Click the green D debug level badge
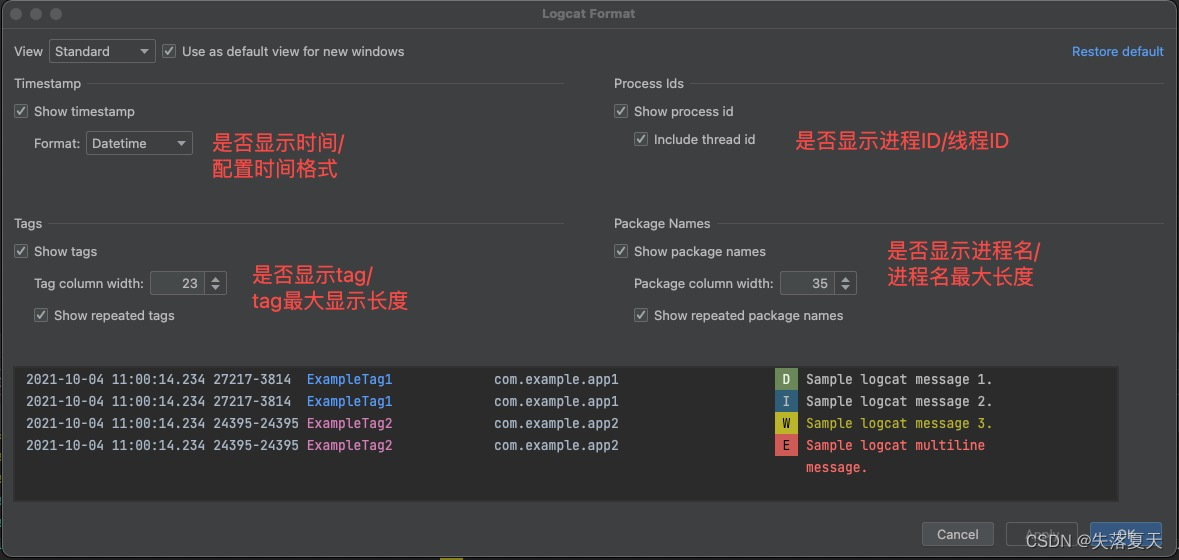Screen dimensions: 1179x560 point(786,379)
